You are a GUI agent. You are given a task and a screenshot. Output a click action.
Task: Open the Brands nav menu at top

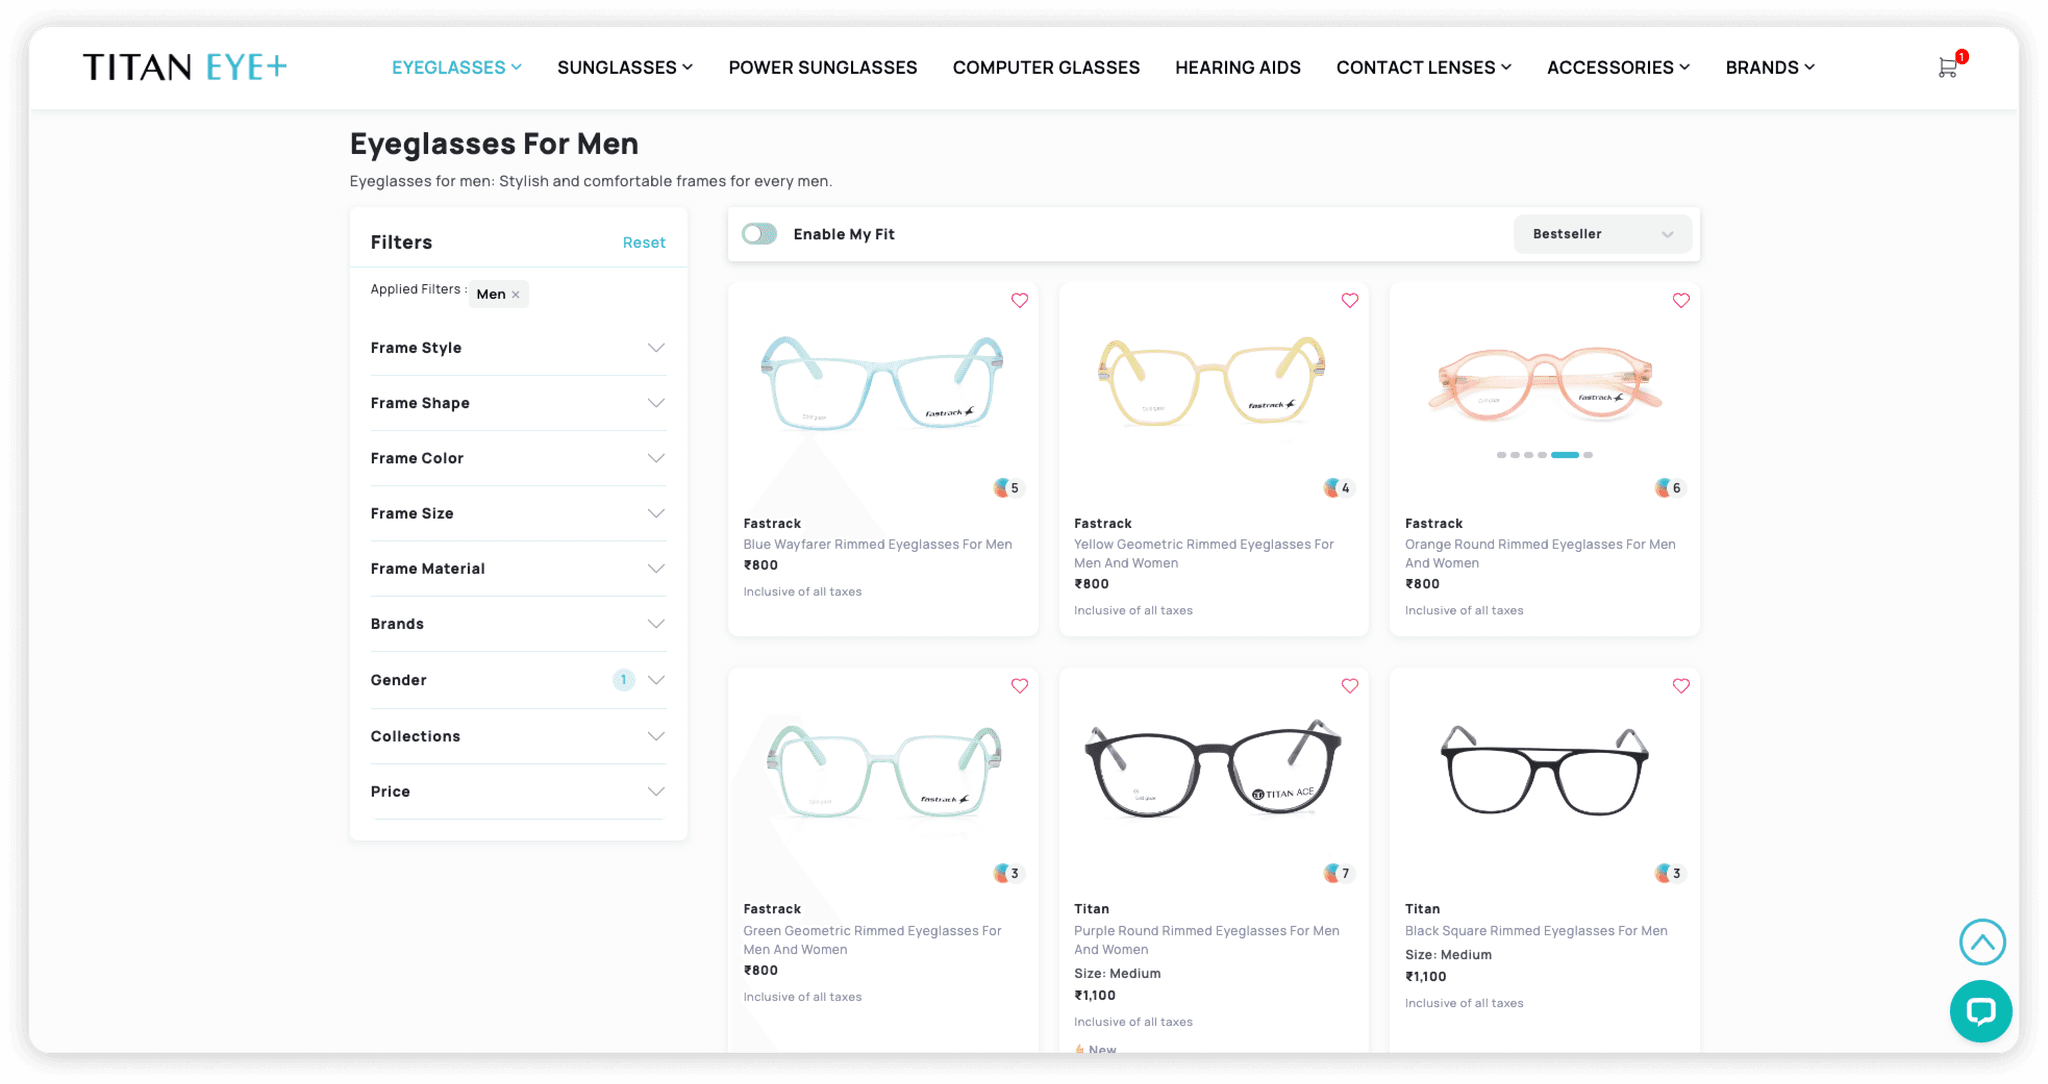1769,67
